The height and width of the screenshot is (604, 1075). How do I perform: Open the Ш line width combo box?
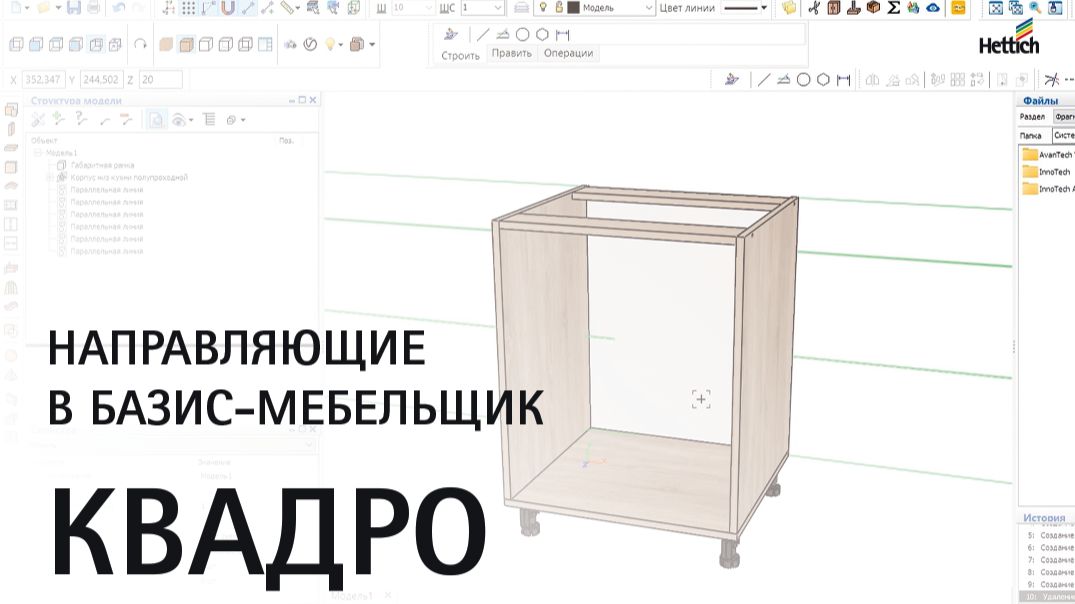[413, 8]
